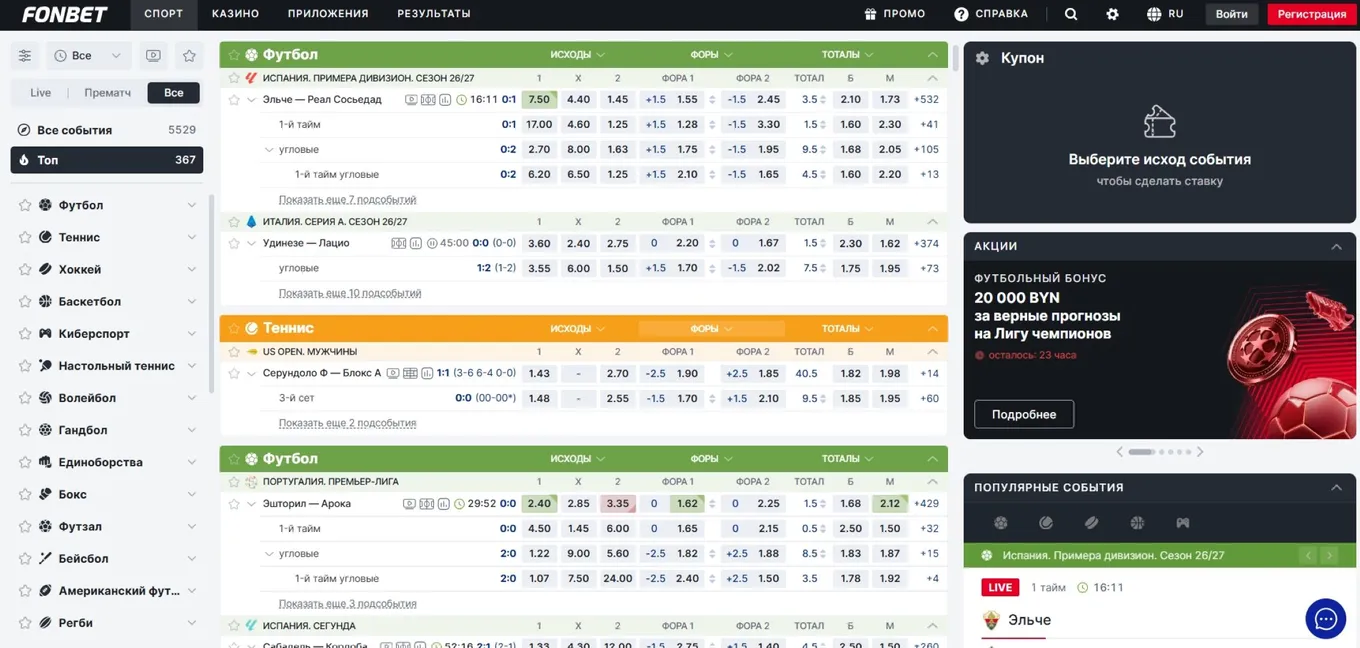Open the Промо link in header
The width and height of the screenshot is (1360, 648).
[x=894, y=14]
